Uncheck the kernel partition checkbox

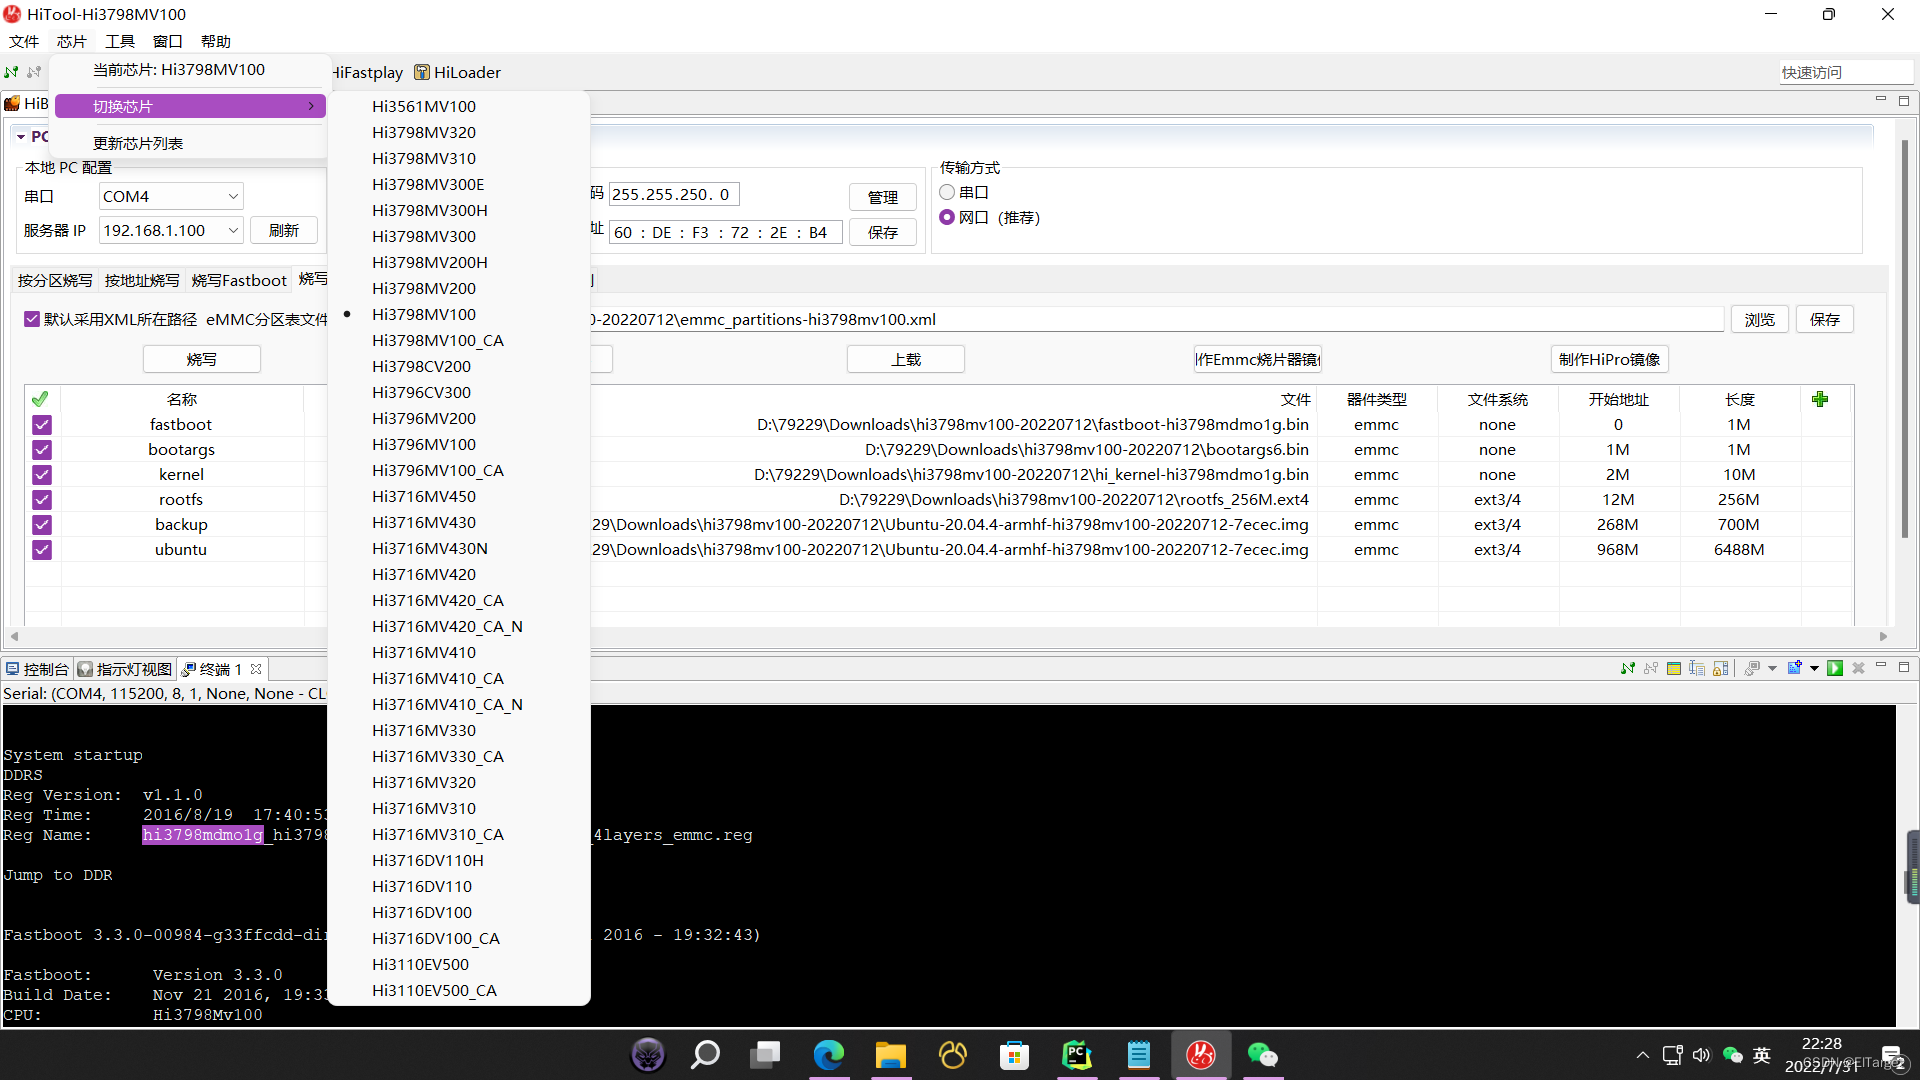click(x=42, y=474)
